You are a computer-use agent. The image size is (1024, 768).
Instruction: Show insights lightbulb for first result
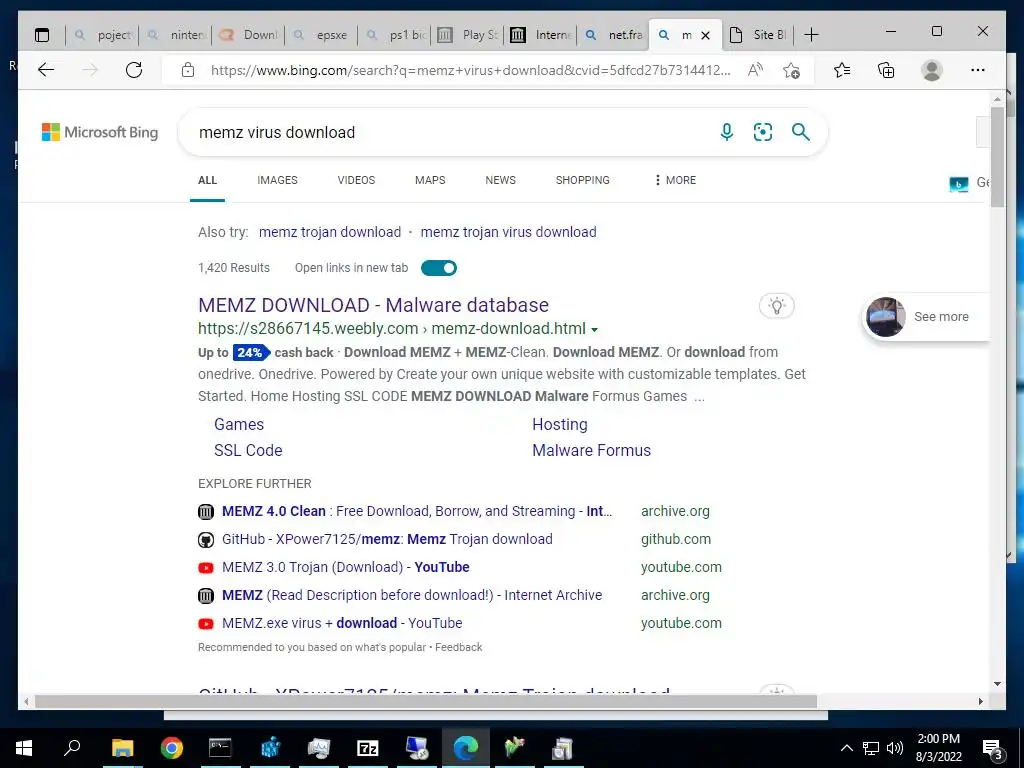(x=776, y=306)
